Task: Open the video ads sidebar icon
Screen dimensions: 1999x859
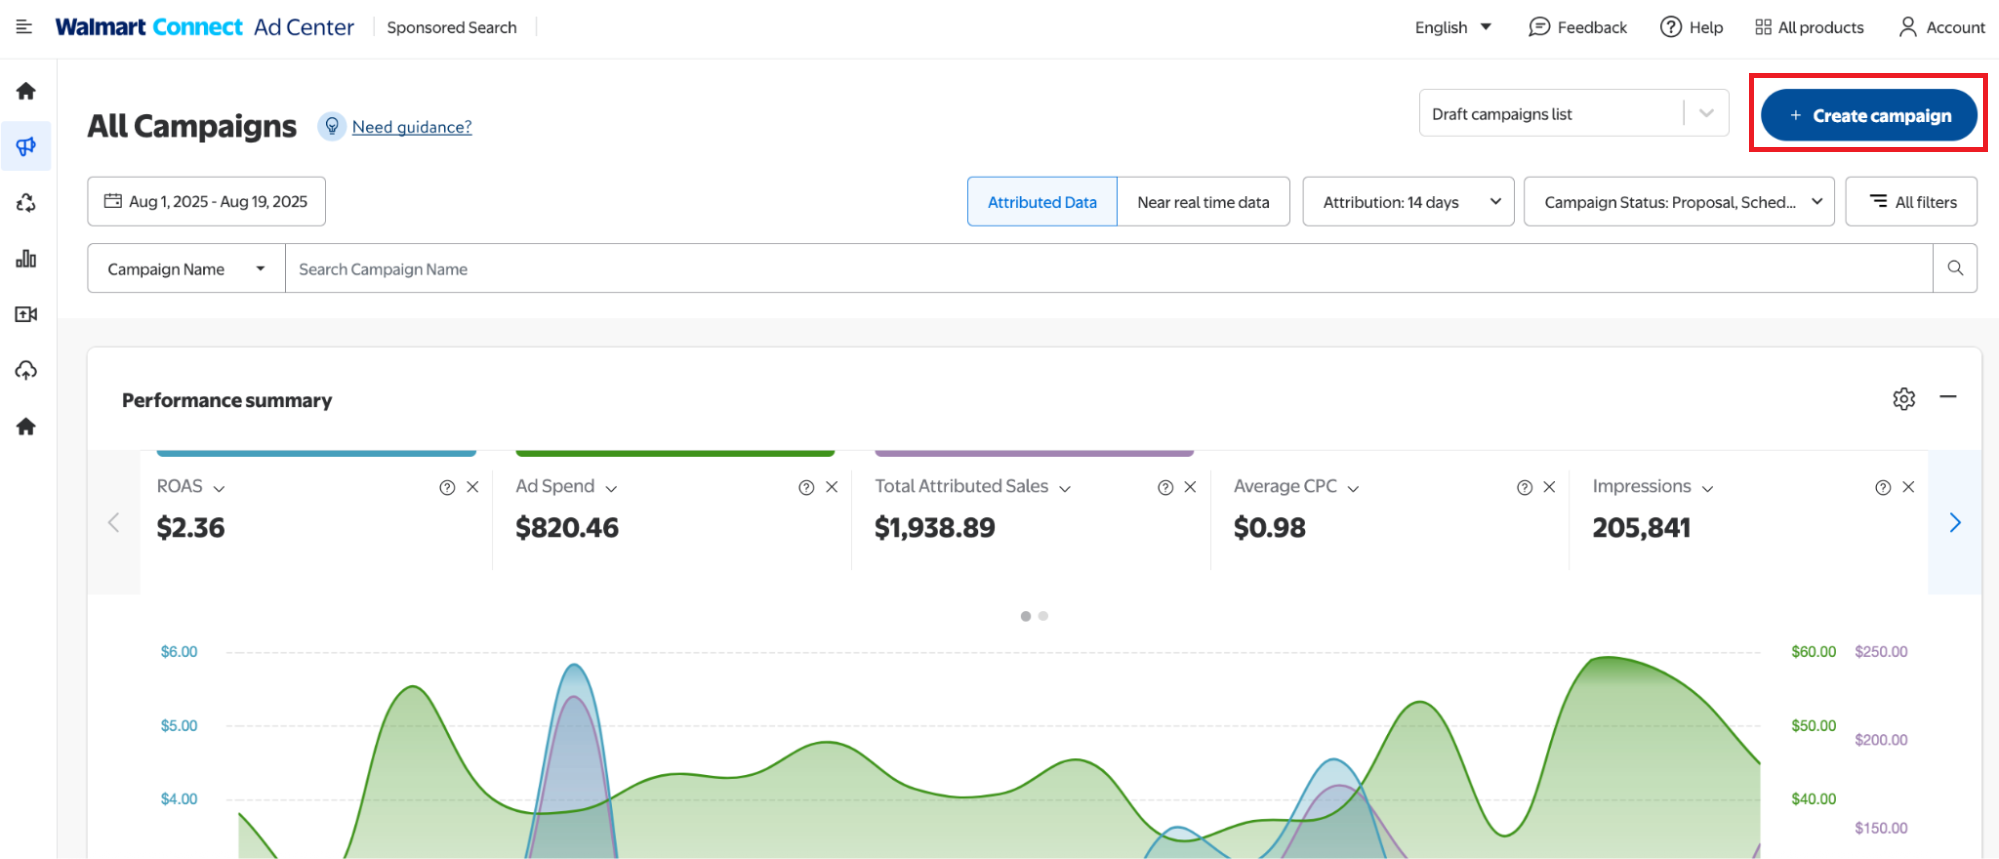Action: tap(26, 314)
